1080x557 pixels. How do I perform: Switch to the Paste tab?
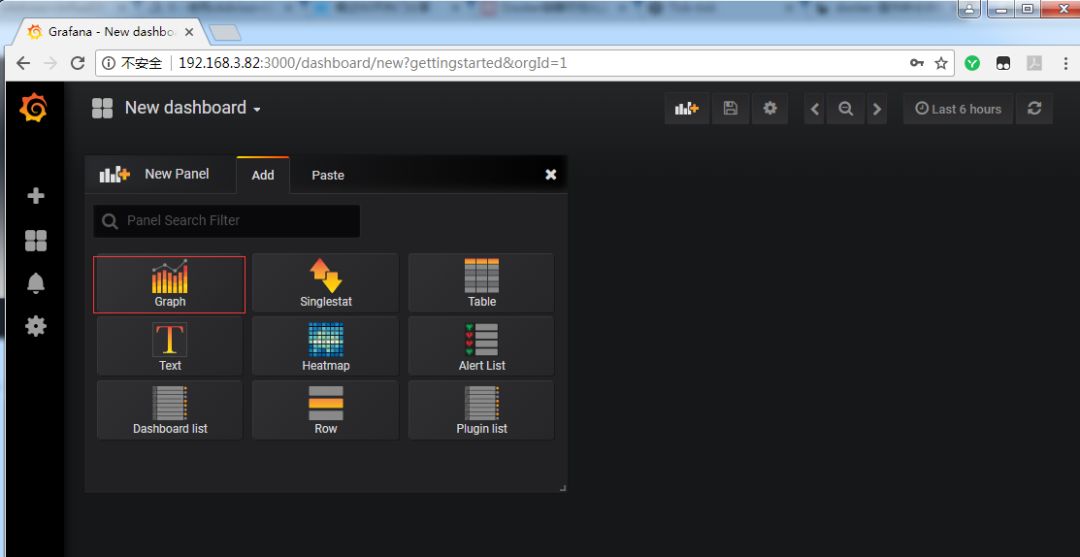(x=328, y=175)
